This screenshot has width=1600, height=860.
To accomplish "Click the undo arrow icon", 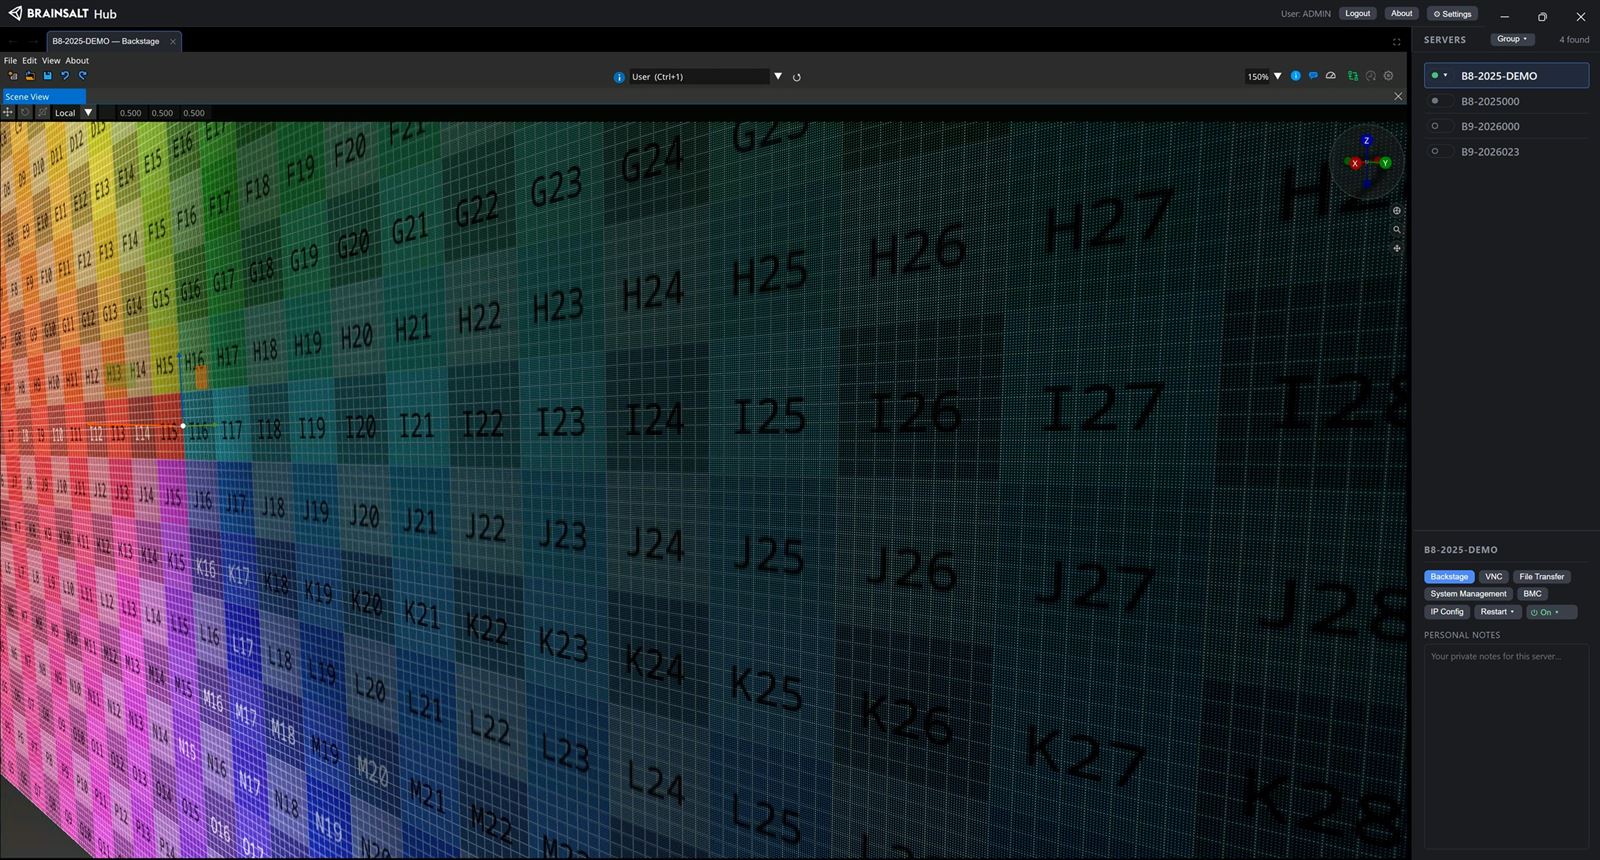I will 65,76.
